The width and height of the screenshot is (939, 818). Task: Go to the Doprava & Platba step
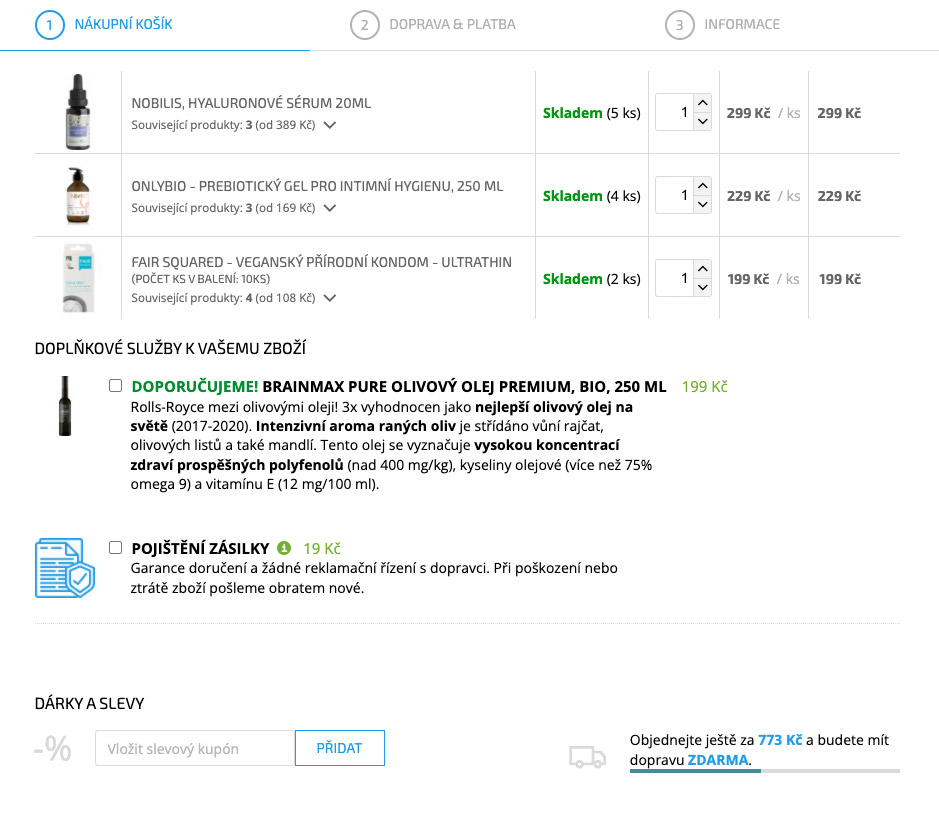click(452, 25)
